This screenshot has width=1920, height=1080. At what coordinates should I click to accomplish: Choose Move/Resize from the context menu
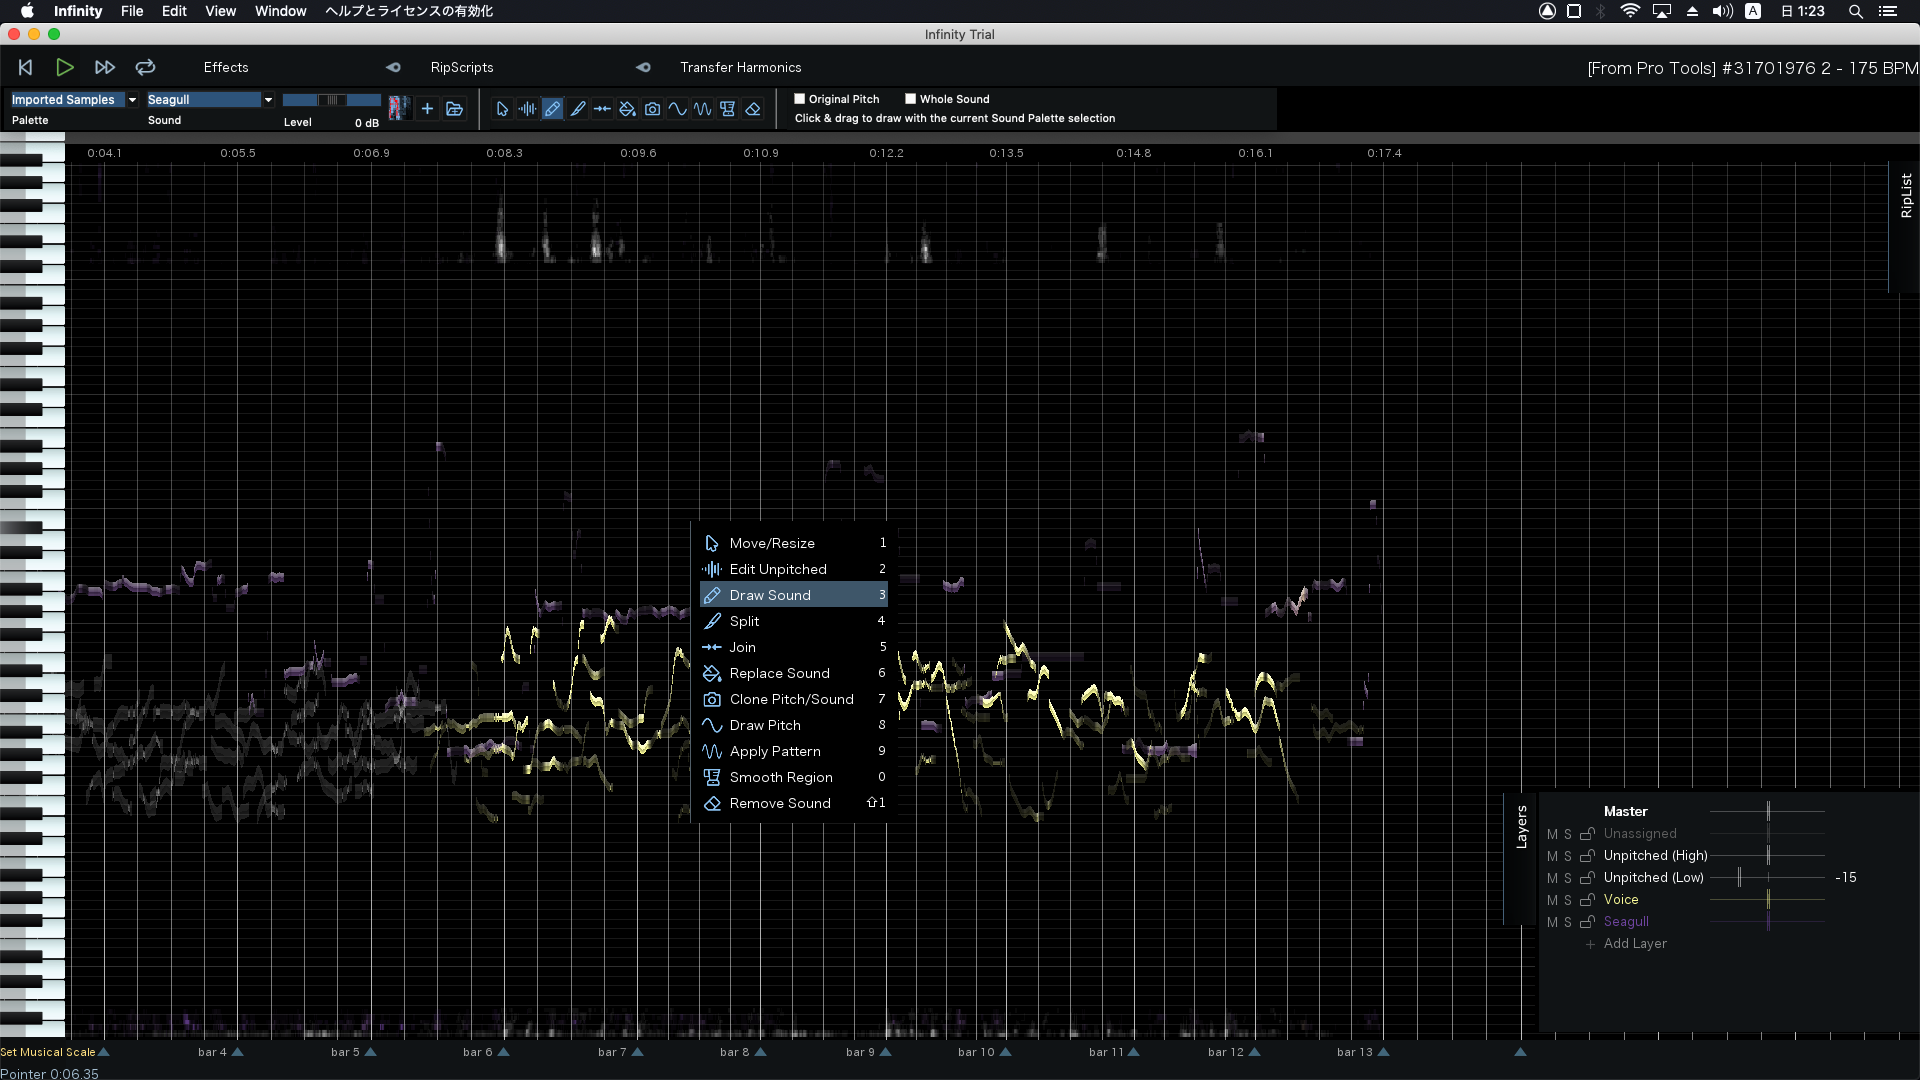coord(794,543)
